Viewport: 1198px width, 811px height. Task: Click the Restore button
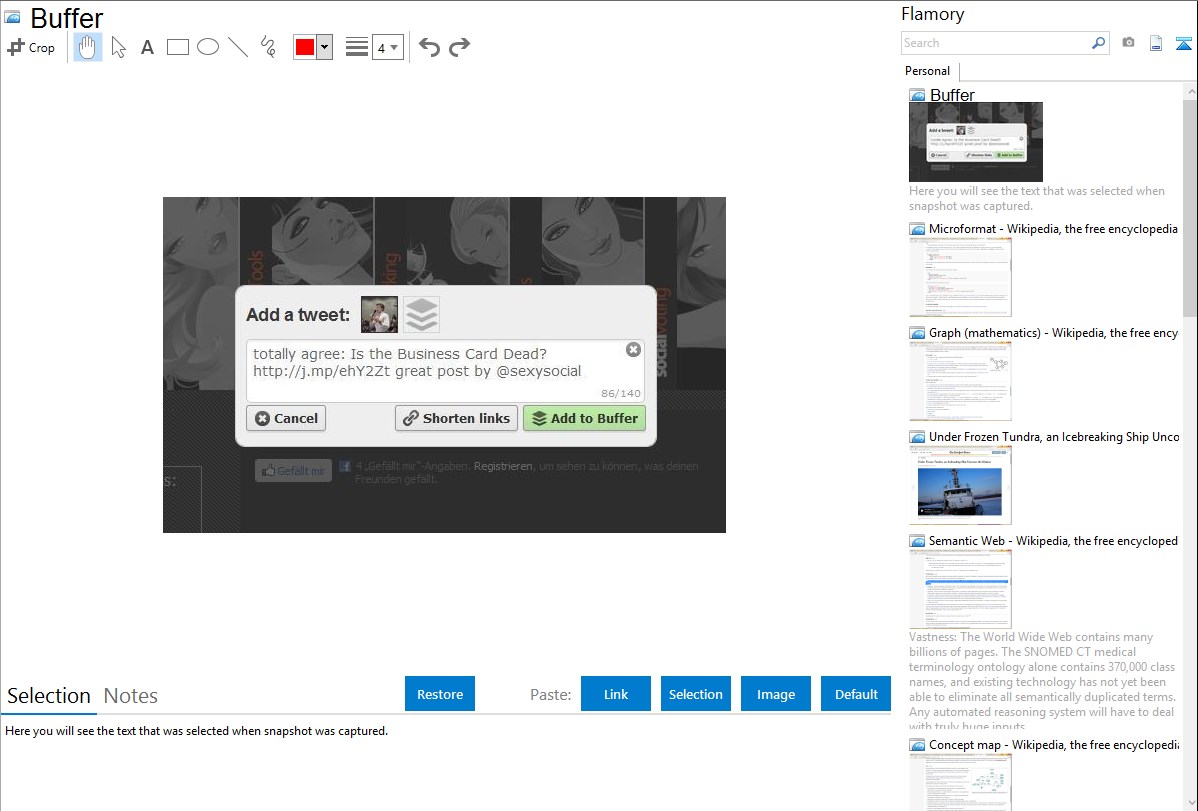click(440, 694)
